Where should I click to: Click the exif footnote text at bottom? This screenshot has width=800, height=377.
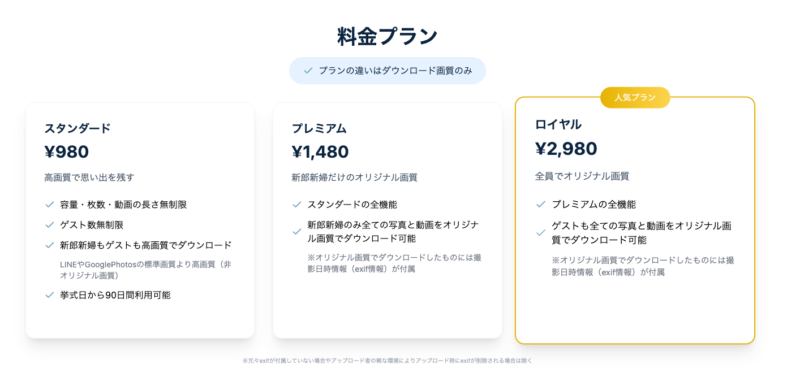click(x=387, y=361)
